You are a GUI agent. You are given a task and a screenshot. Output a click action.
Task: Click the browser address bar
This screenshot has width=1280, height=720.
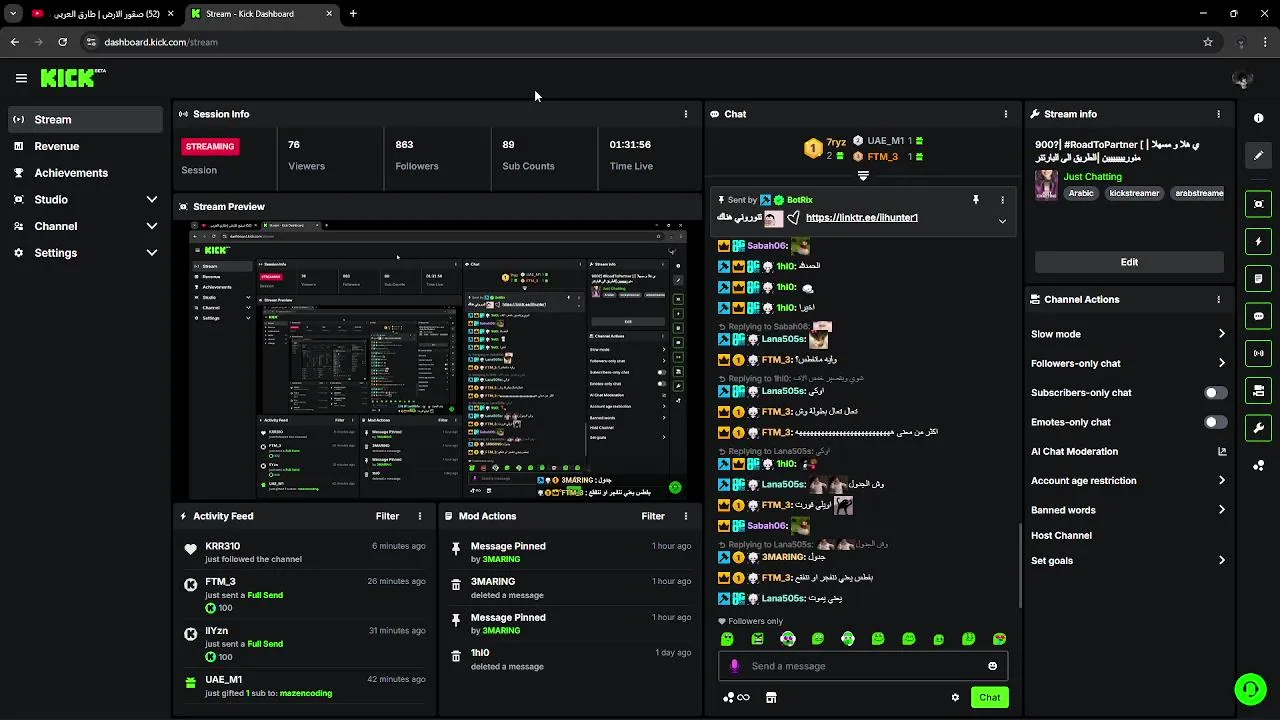point(640,42)
